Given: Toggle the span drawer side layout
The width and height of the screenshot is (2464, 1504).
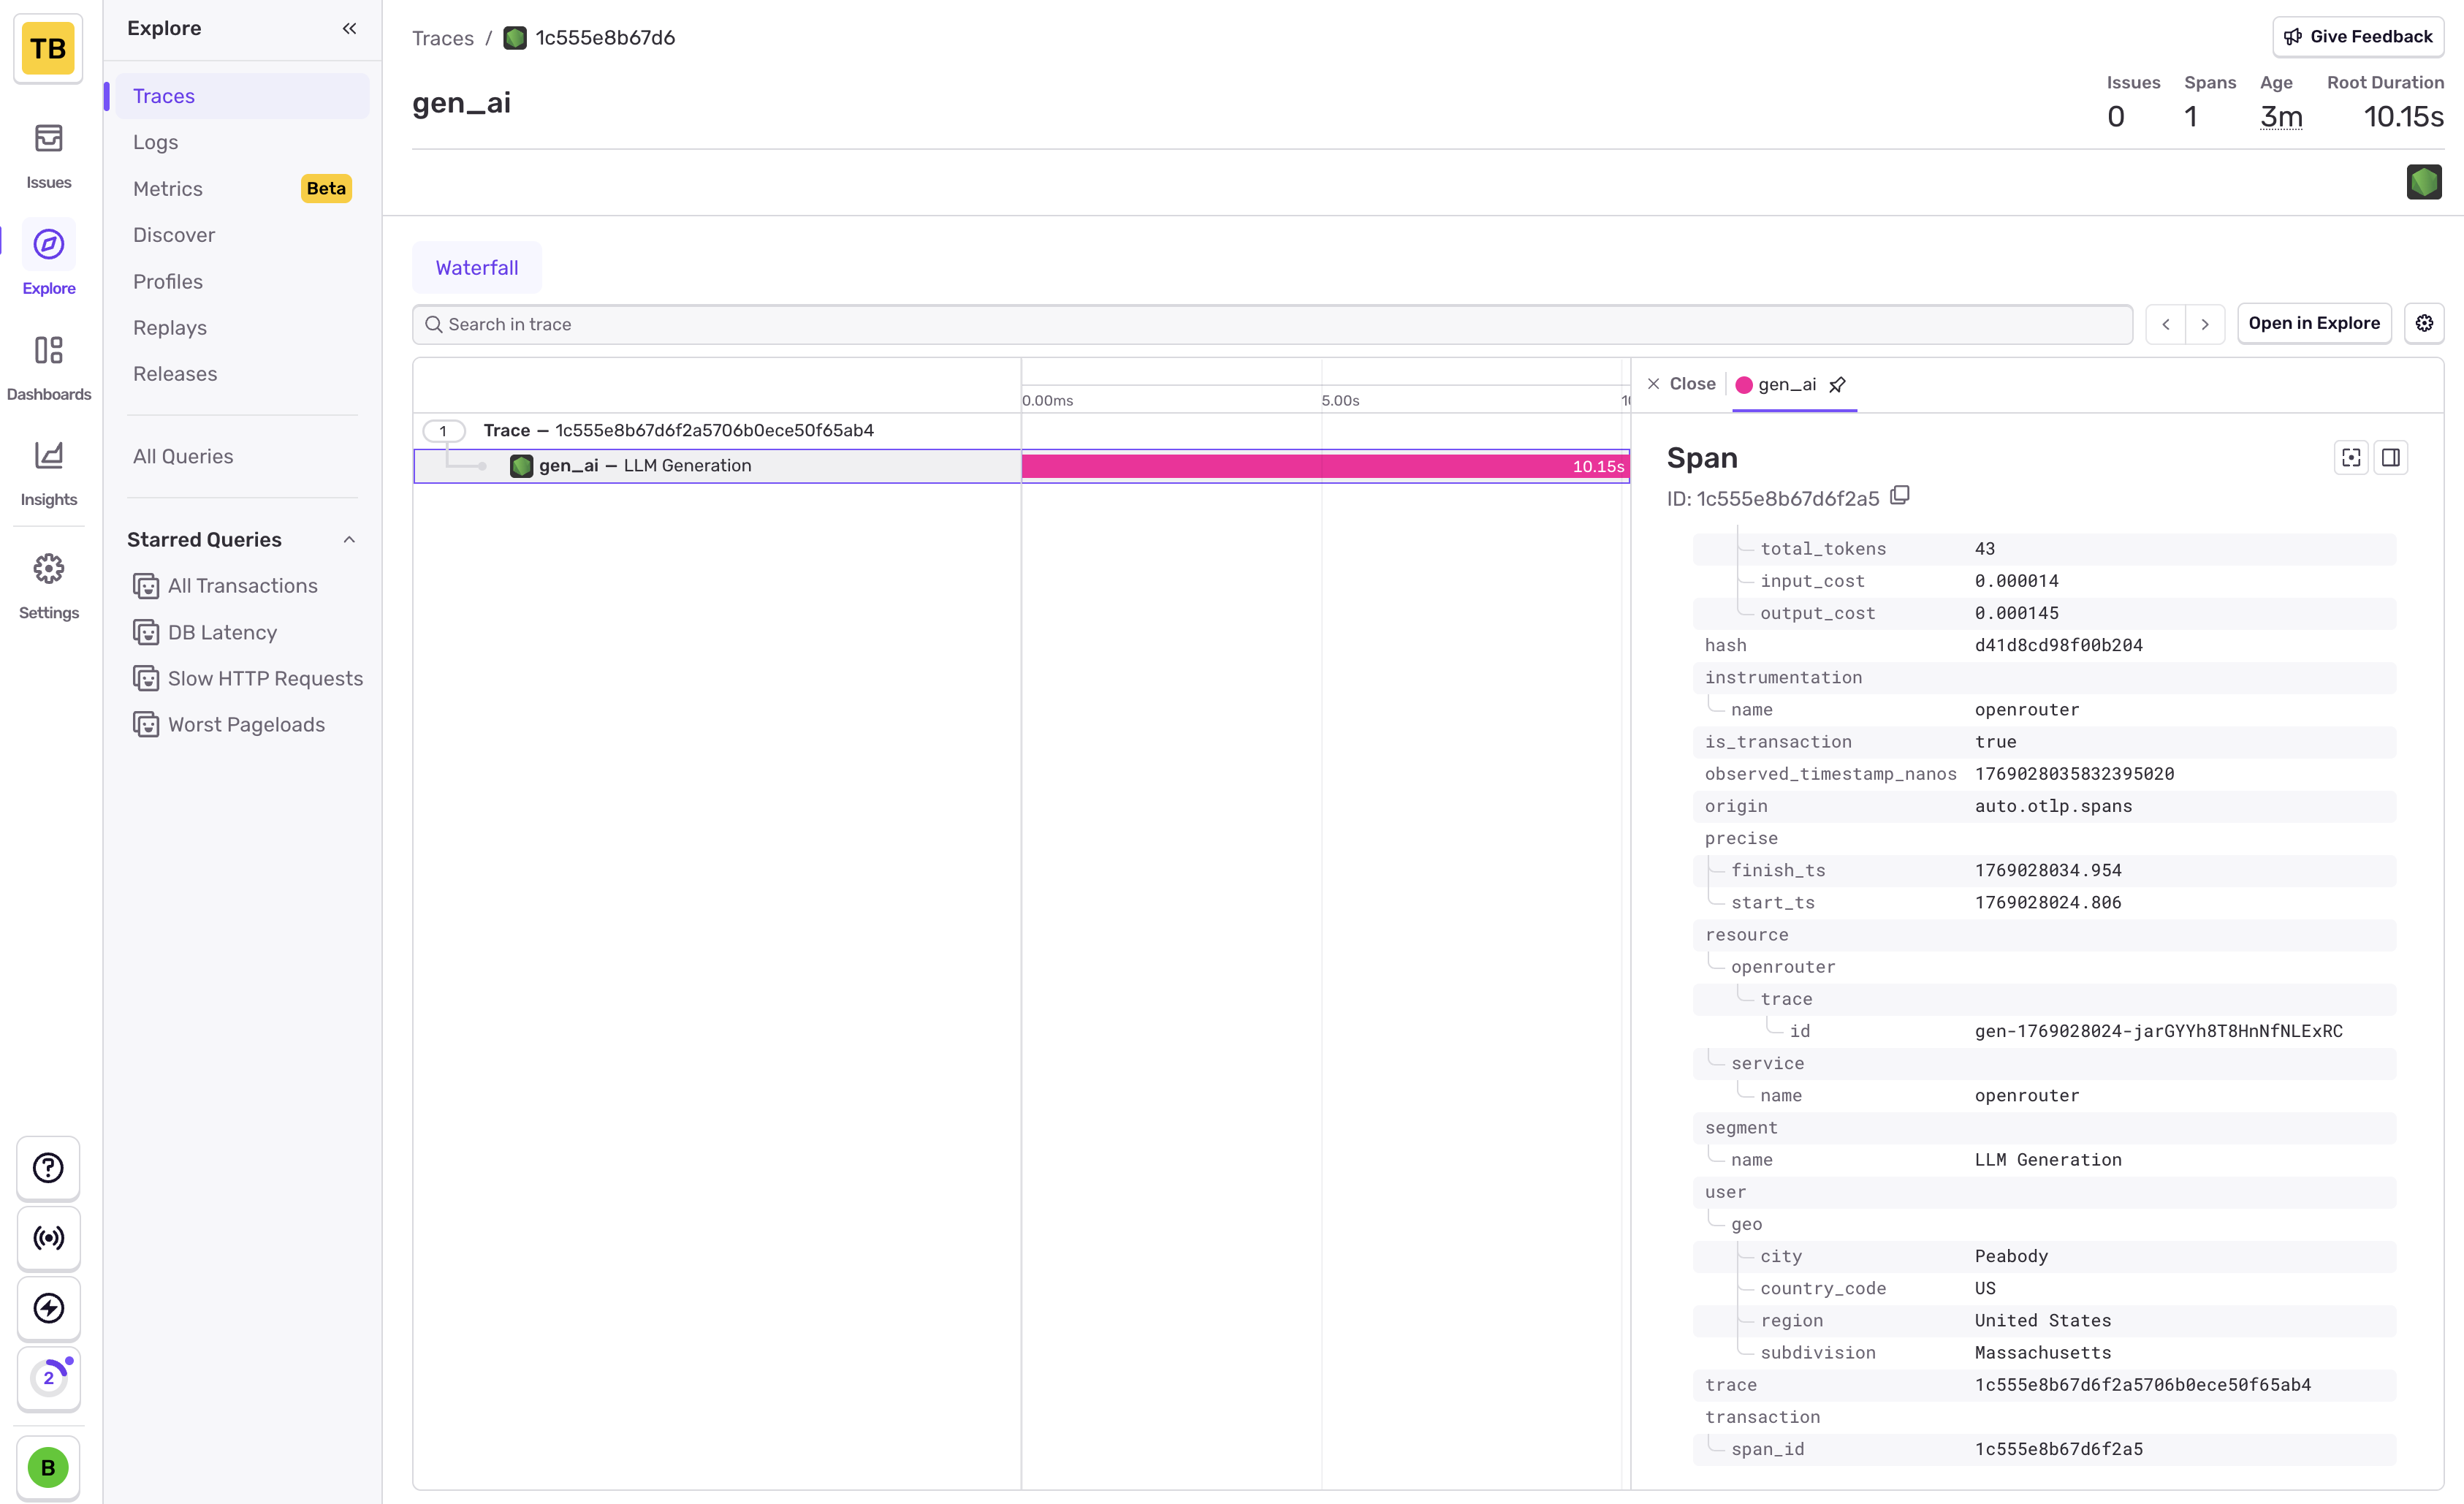Looking at the screenshot, I should (2391, 458).
